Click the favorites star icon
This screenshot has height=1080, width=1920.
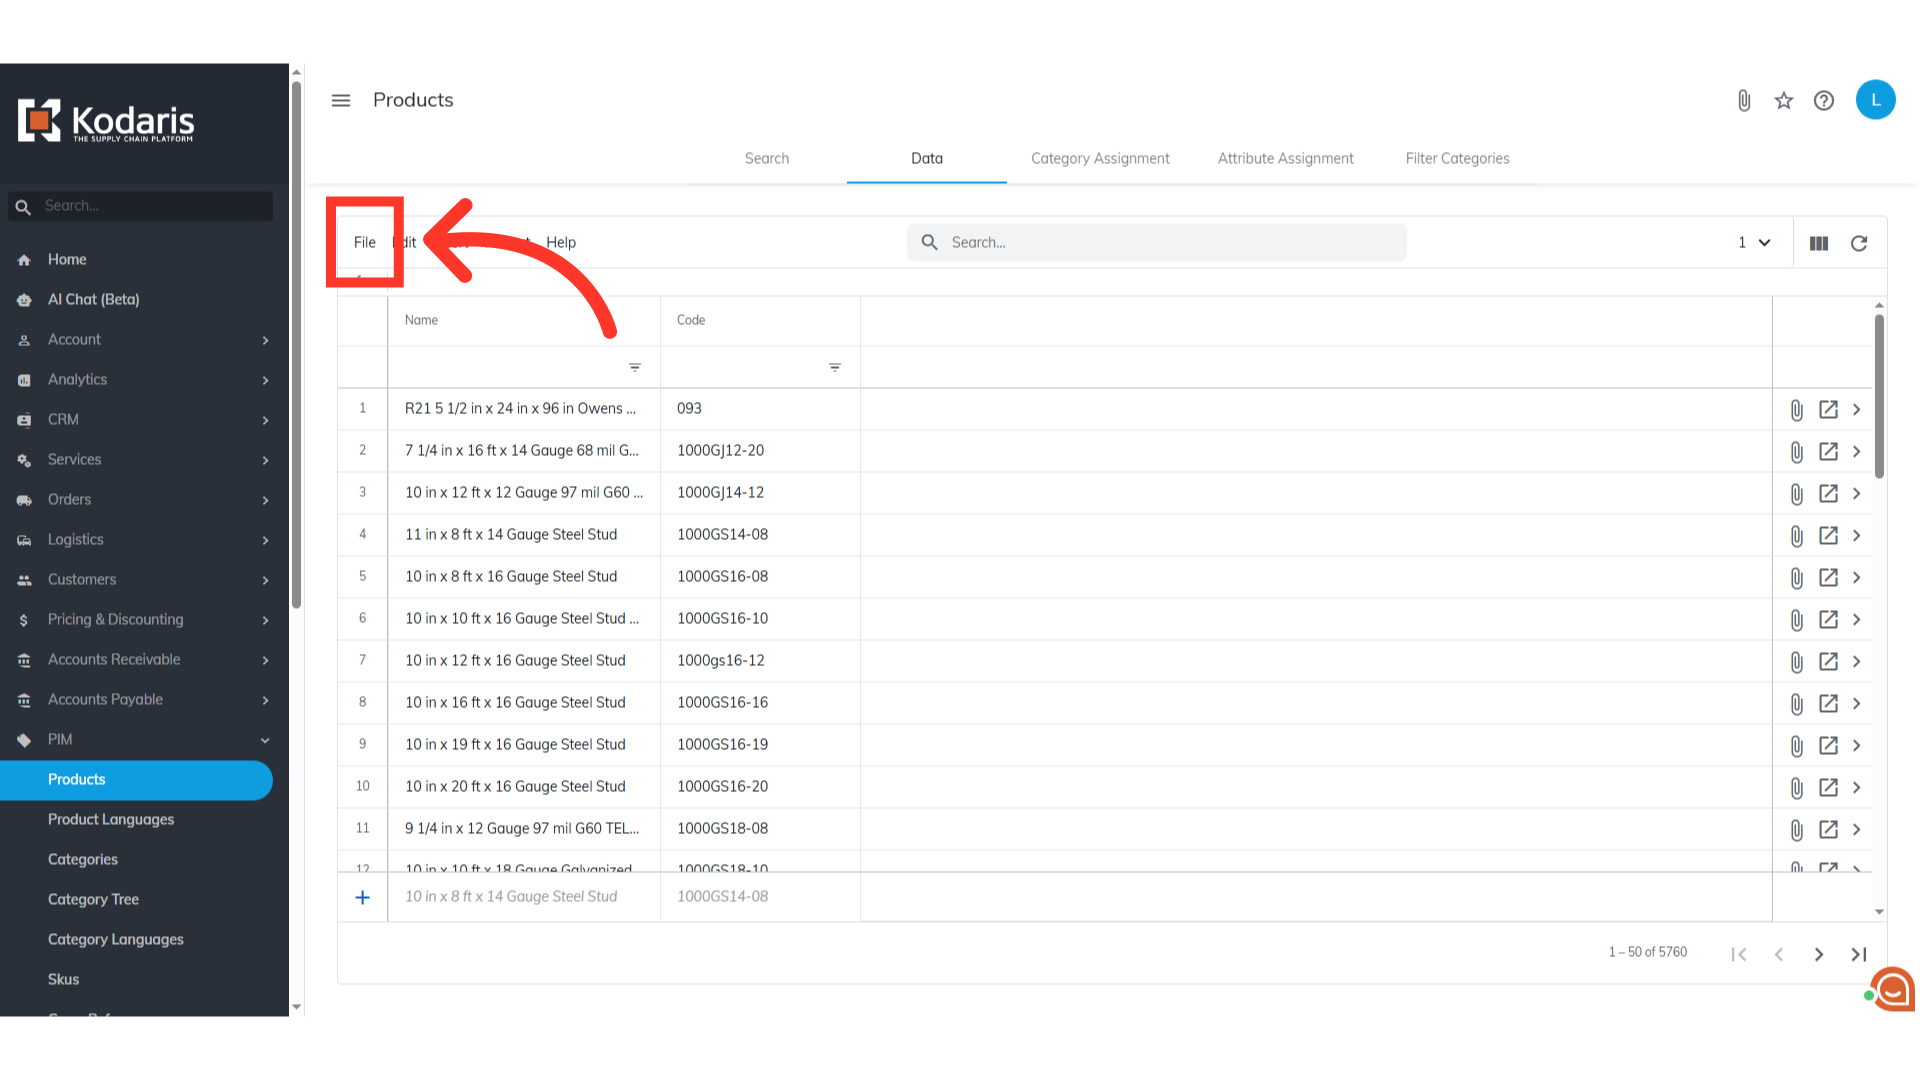pyautogui.click(x=1784, y=100)
